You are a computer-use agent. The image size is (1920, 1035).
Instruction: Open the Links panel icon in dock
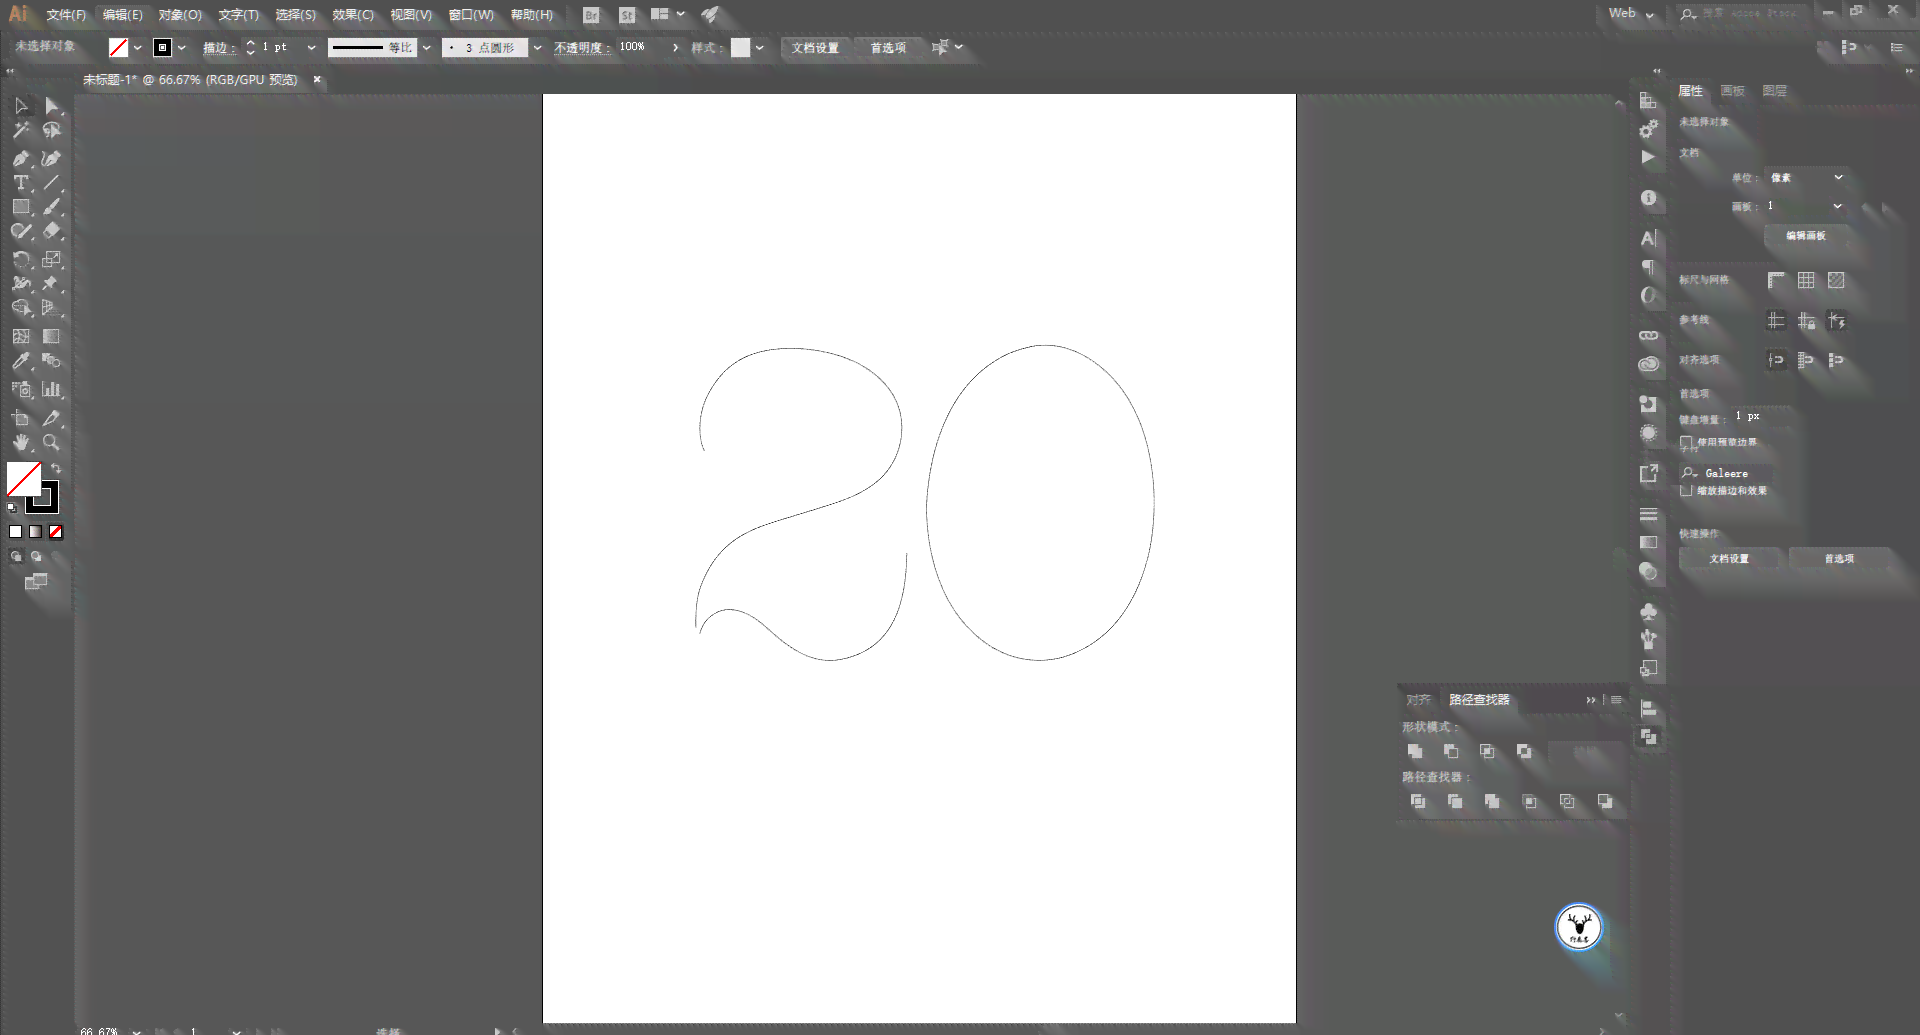1649,335
